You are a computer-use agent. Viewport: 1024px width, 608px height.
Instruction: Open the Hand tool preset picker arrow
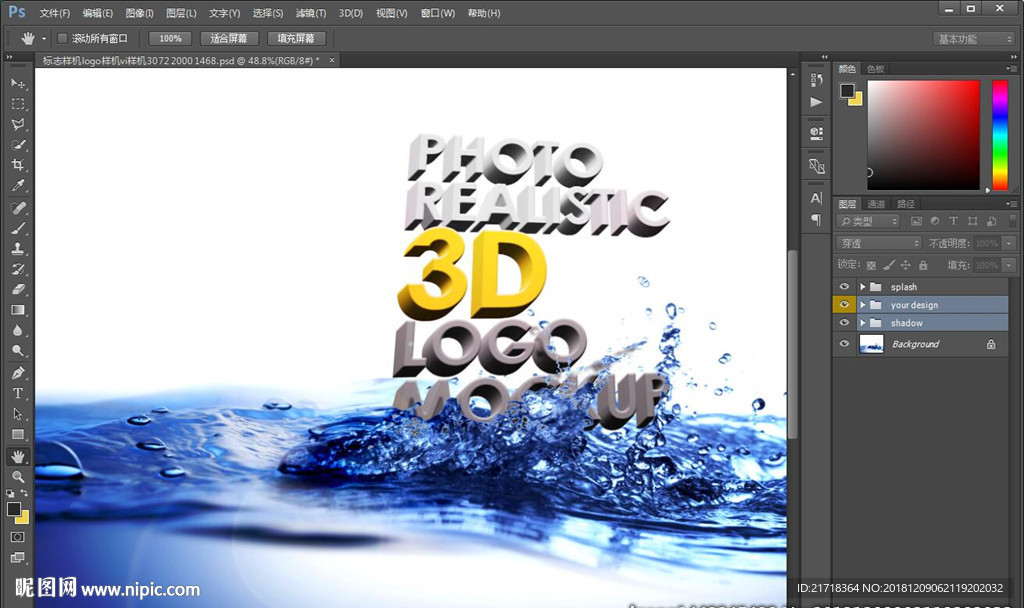tap(44, 39)
